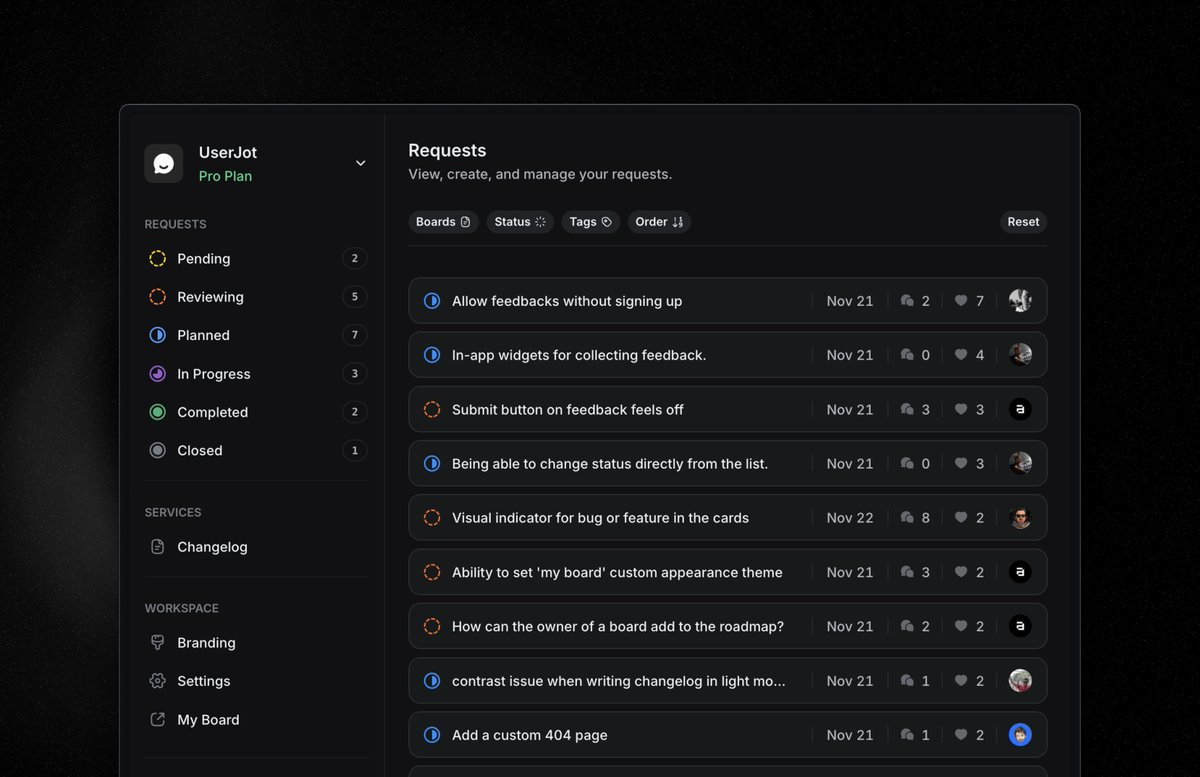Click comments icon on 'Visual indicator for bug' request
This screenshot has height=777, width=1200.
(907, 518)
